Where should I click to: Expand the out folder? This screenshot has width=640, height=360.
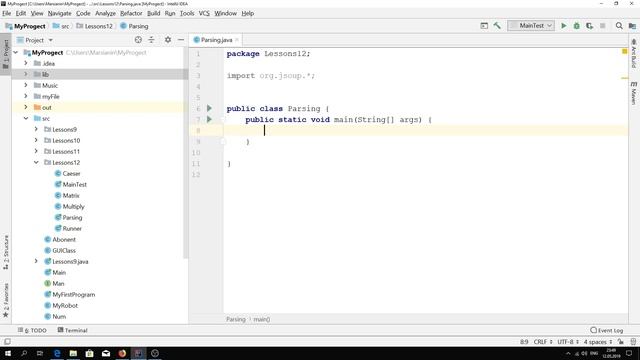[x=26, y=107]
